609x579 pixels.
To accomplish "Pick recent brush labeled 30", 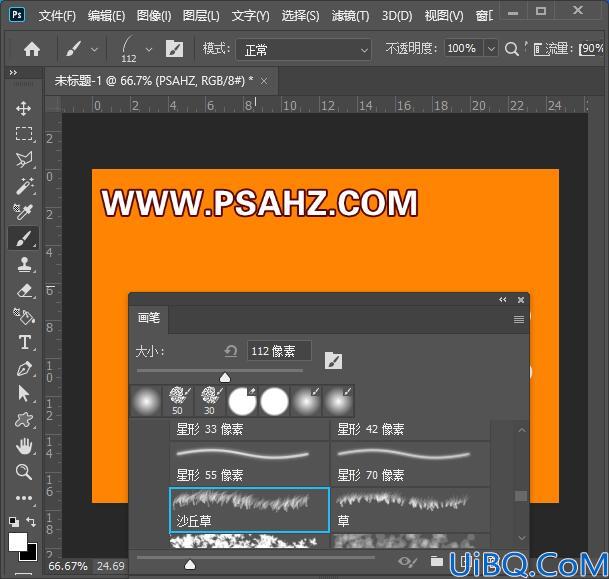I will 210,401.
